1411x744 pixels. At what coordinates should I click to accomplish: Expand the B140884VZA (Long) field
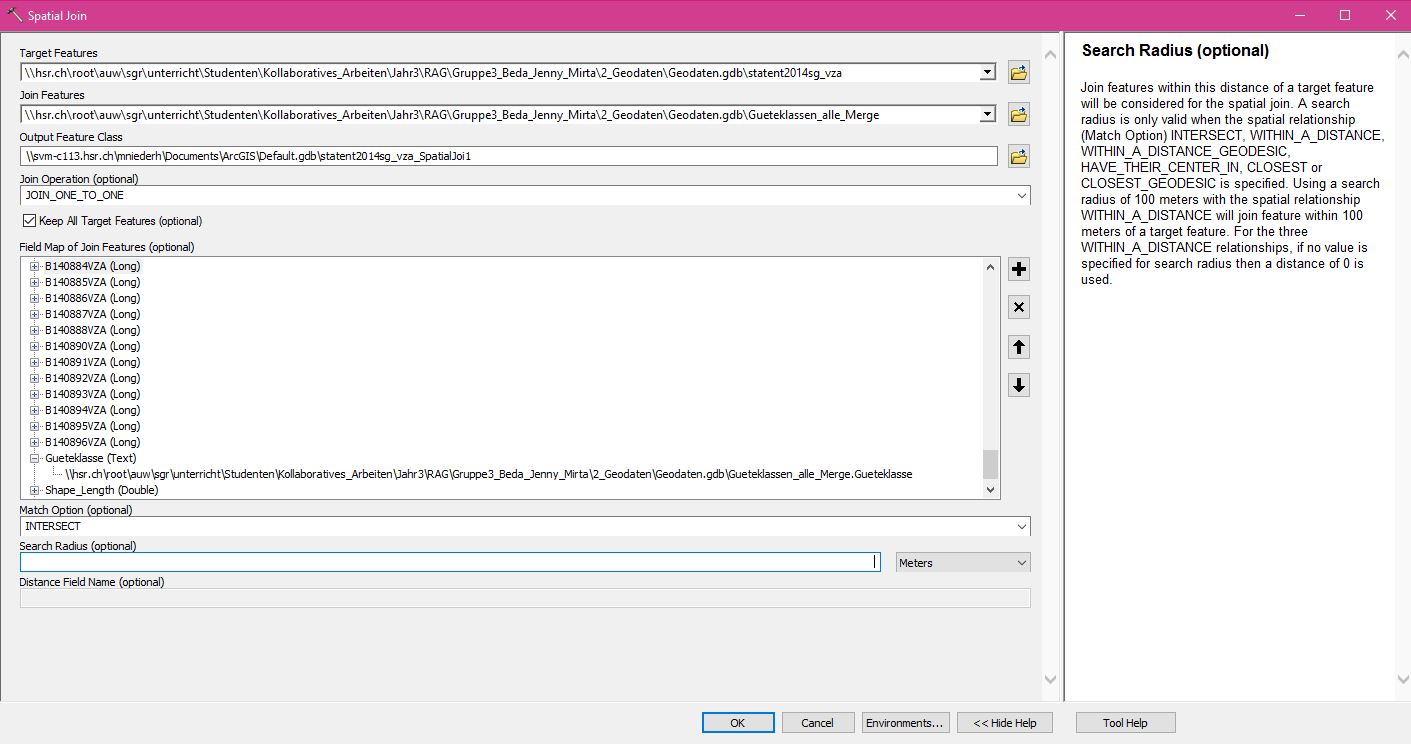(x=35, y=266)
